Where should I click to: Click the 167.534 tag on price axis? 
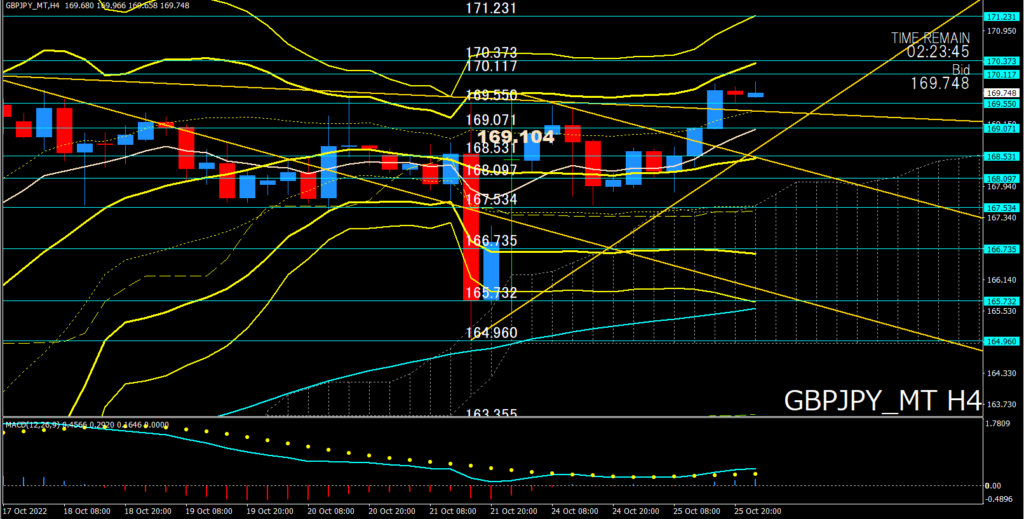click(x=1002, y=208)
